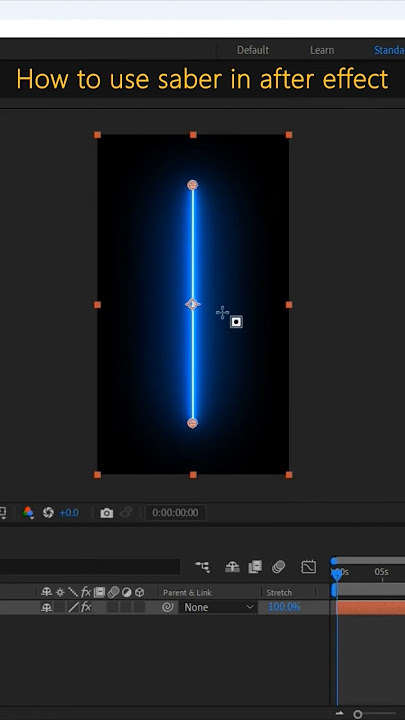Click the layer anchor point at saber center
This screenshot has height=720, width=405.
[193, 304]
